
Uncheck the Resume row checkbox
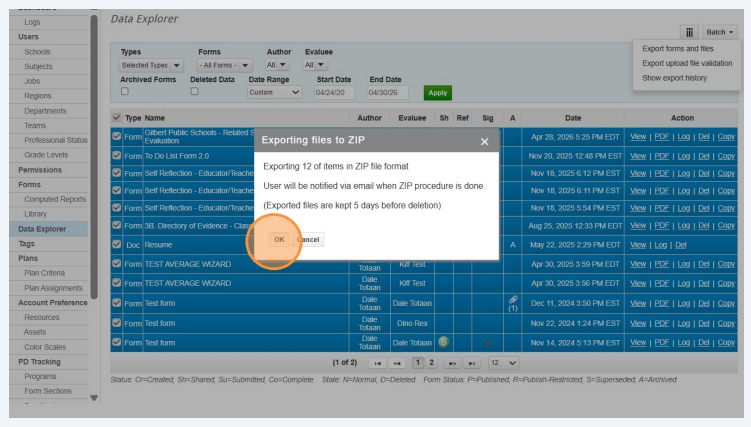116,244
